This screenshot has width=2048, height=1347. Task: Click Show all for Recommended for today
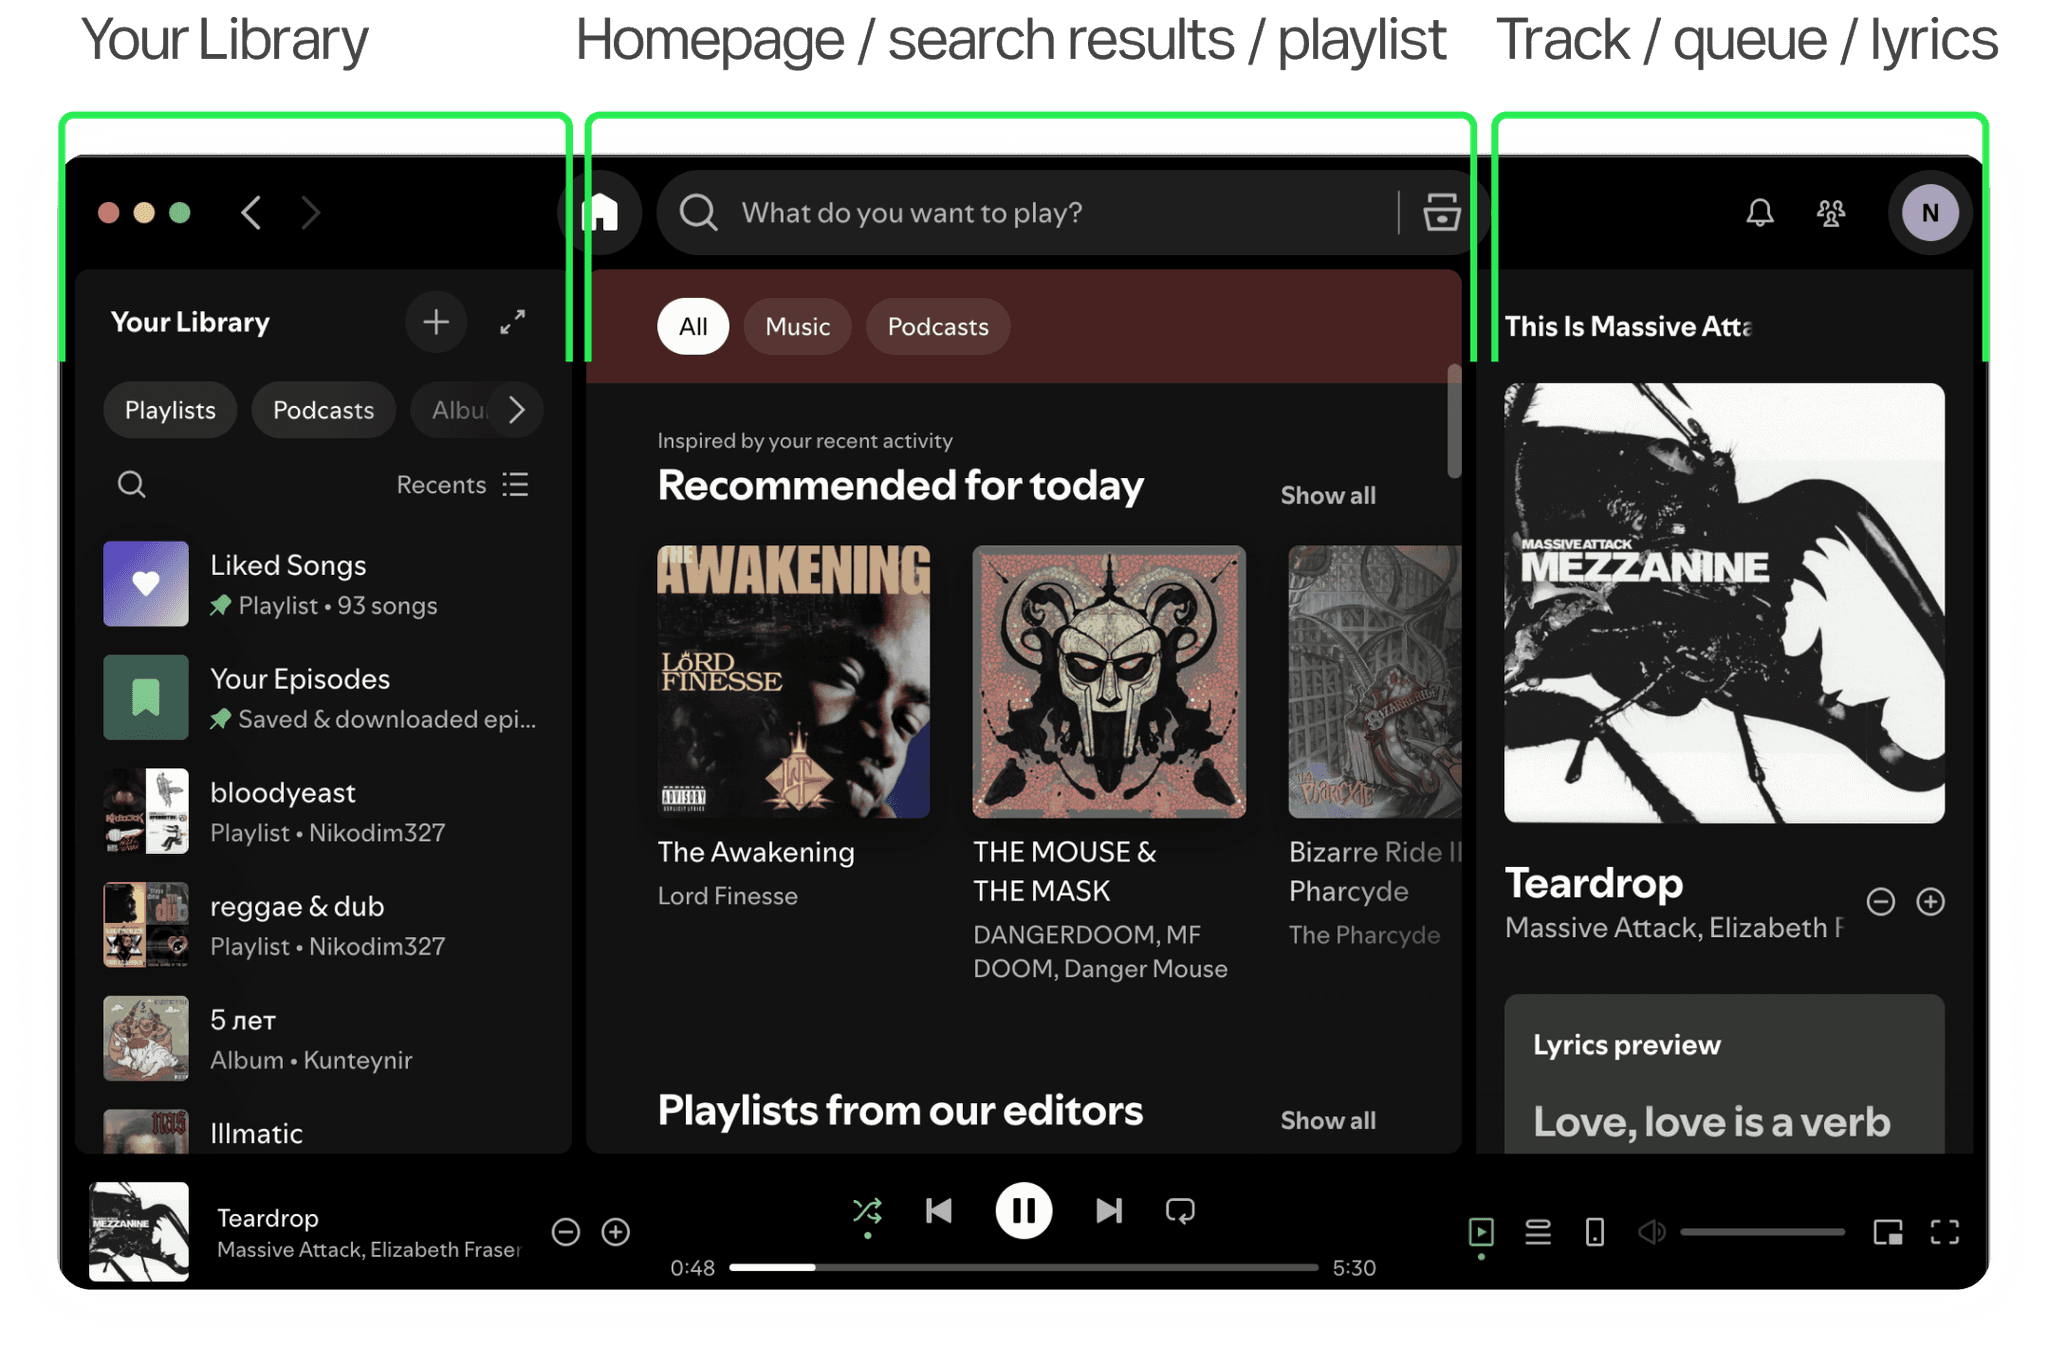pyautogui.click(x=1327, y=495)
